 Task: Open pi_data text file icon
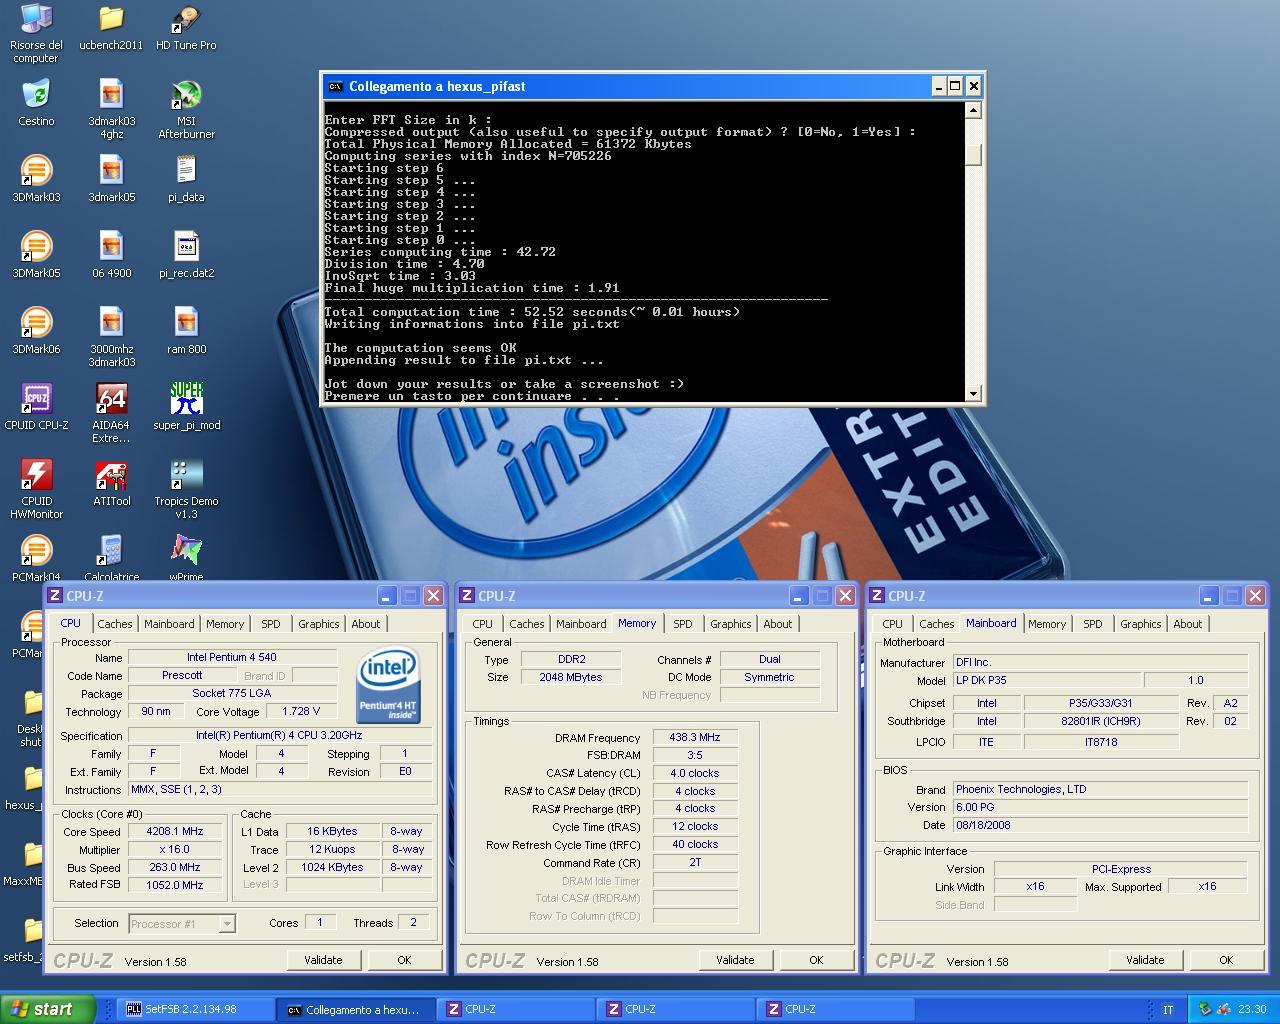(x=186, y=179)
